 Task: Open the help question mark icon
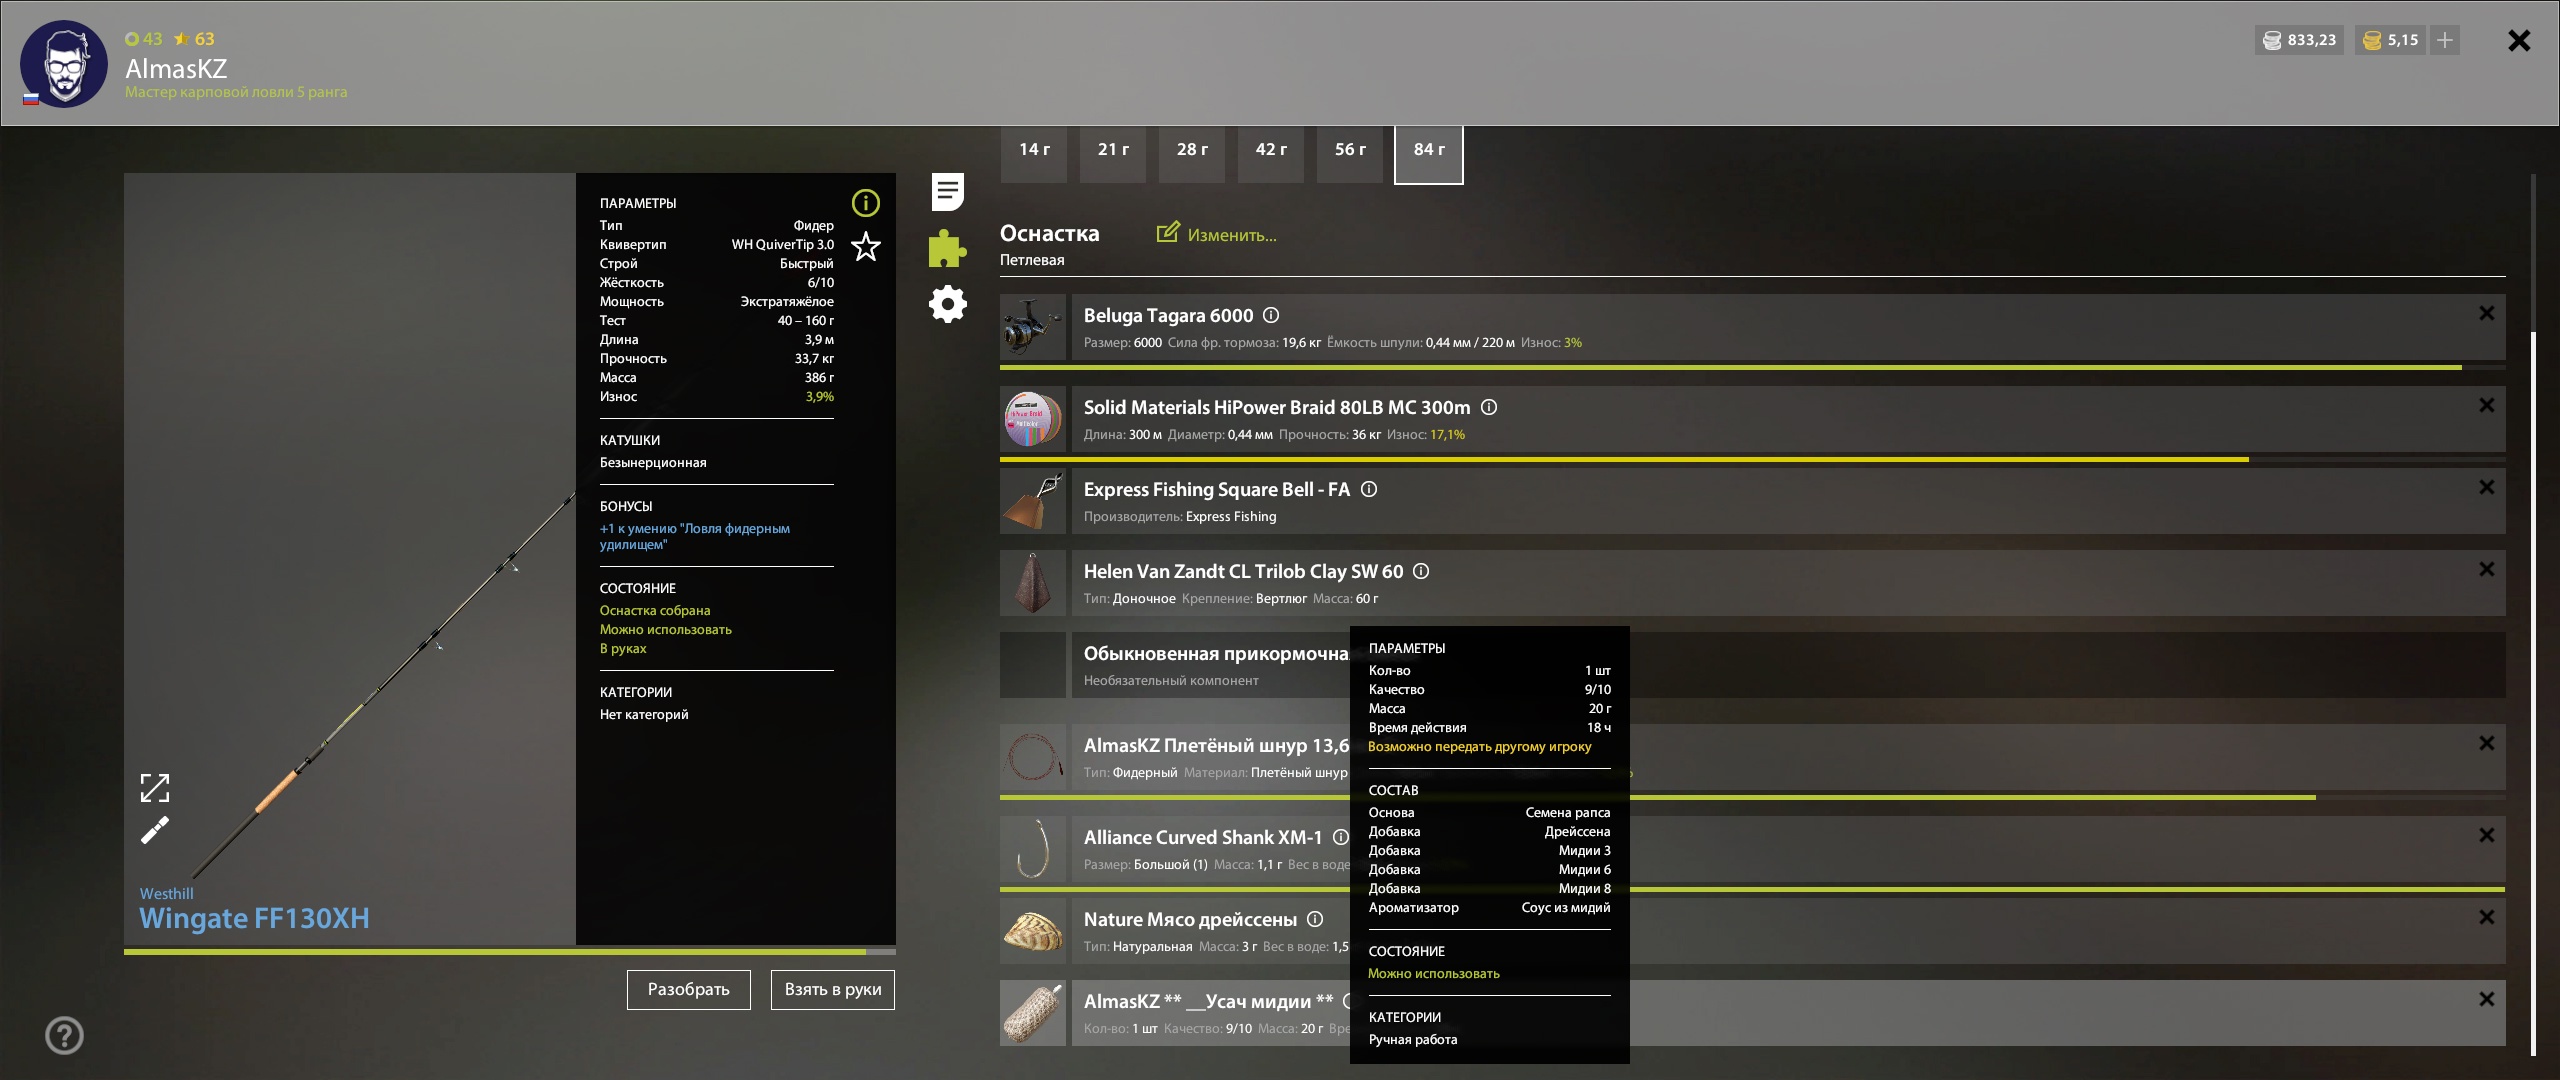click(x=64, y=1035)
